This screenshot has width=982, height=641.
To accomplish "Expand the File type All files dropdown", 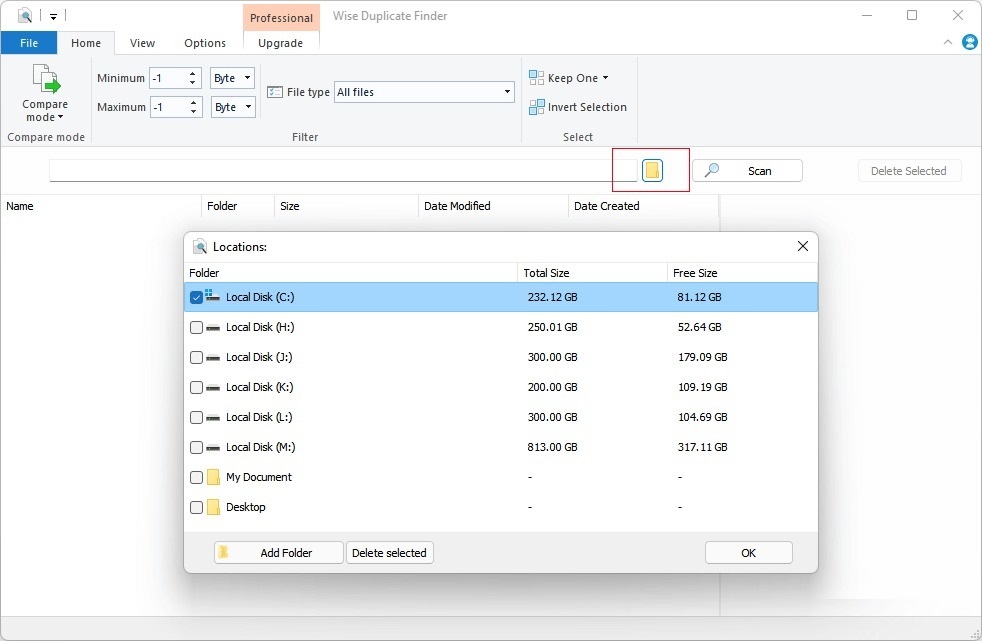I will click(424, 92).
